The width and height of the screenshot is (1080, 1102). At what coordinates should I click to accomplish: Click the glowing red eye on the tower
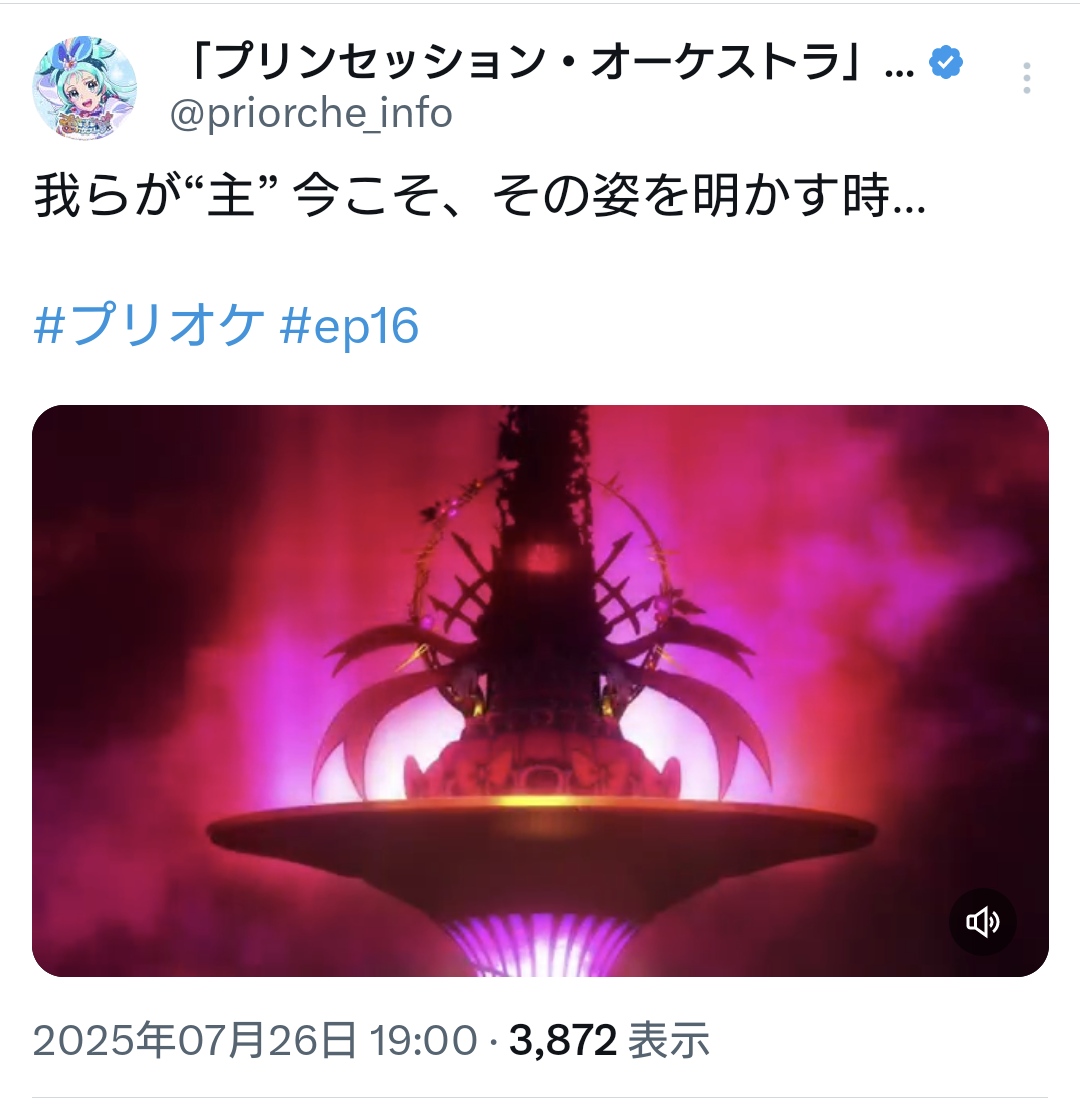click(x=540, y=559)
